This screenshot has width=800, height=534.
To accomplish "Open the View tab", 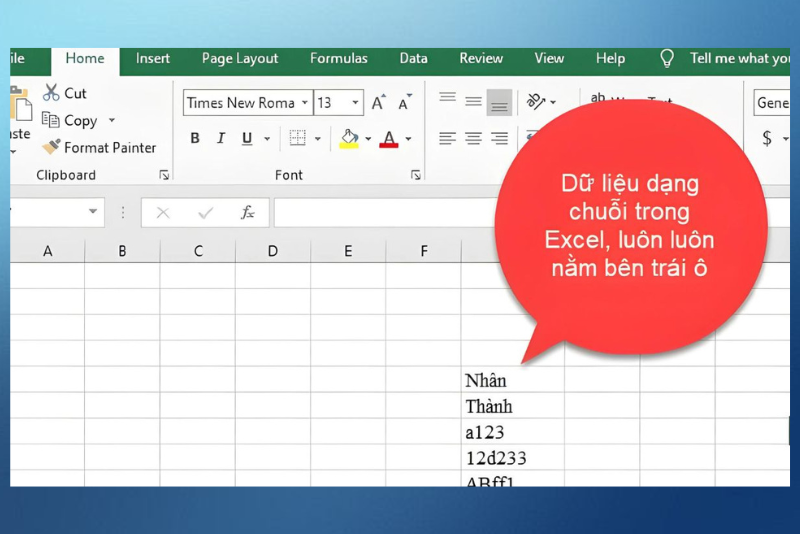I will point(549,59).
